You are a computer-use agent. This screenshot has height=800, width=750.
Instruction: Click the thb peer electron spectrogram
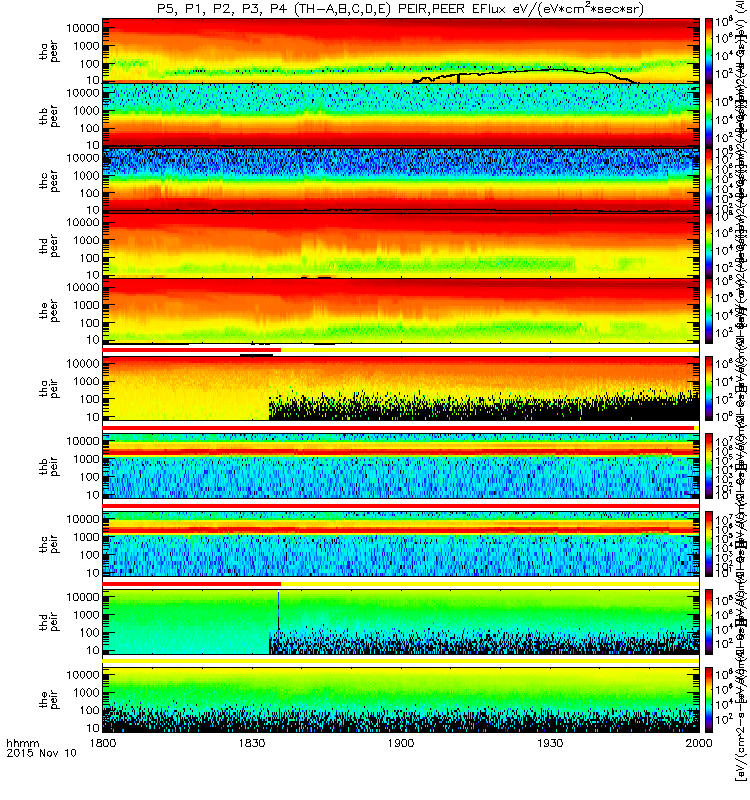[401, 115]
